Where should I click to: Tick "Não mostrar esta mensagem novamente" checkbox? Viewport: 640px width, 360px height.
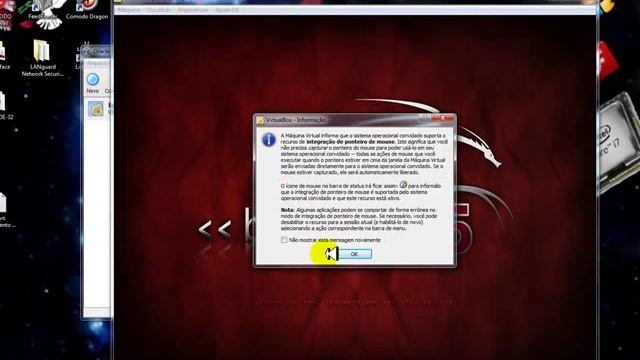284,240
